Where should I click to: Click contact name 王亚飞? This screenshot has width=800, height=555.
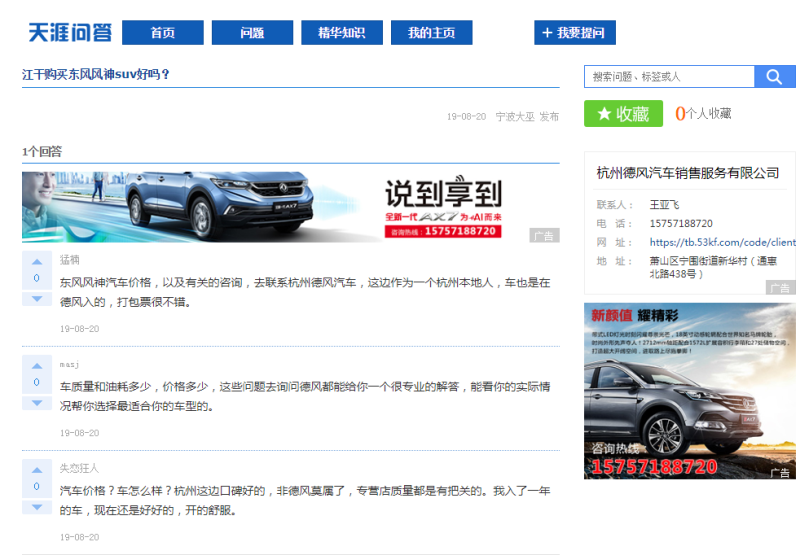point(664,205)
